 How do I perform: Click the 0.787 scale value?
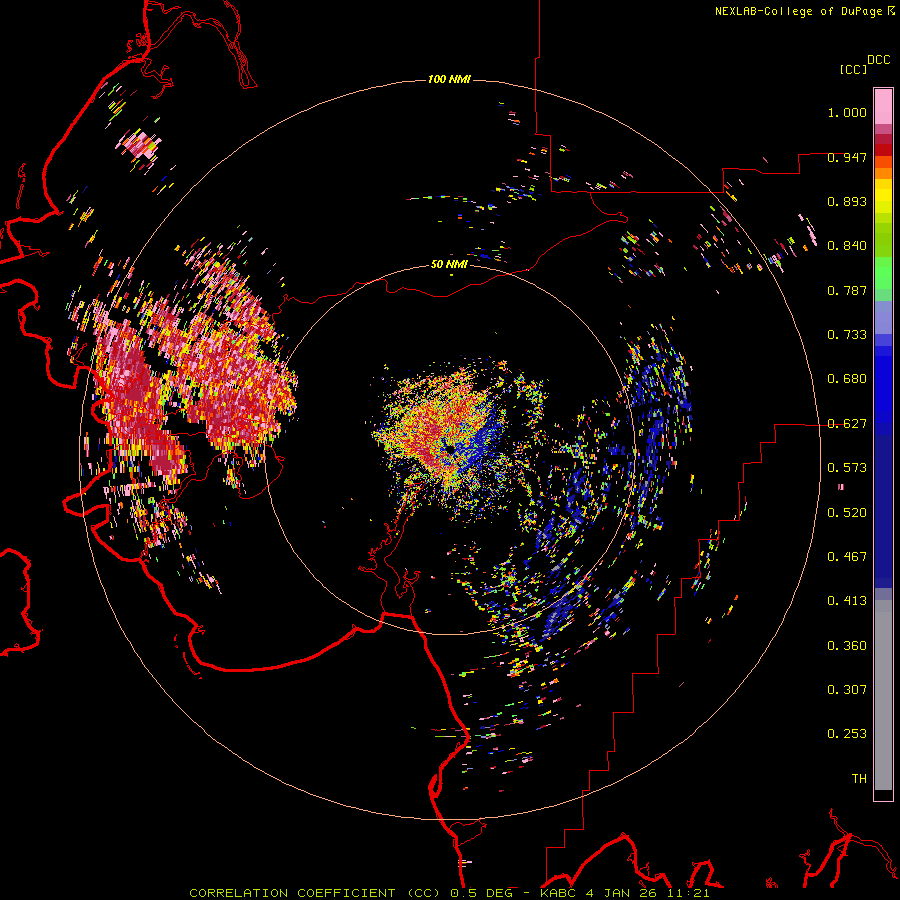click(x=847, y=290)
